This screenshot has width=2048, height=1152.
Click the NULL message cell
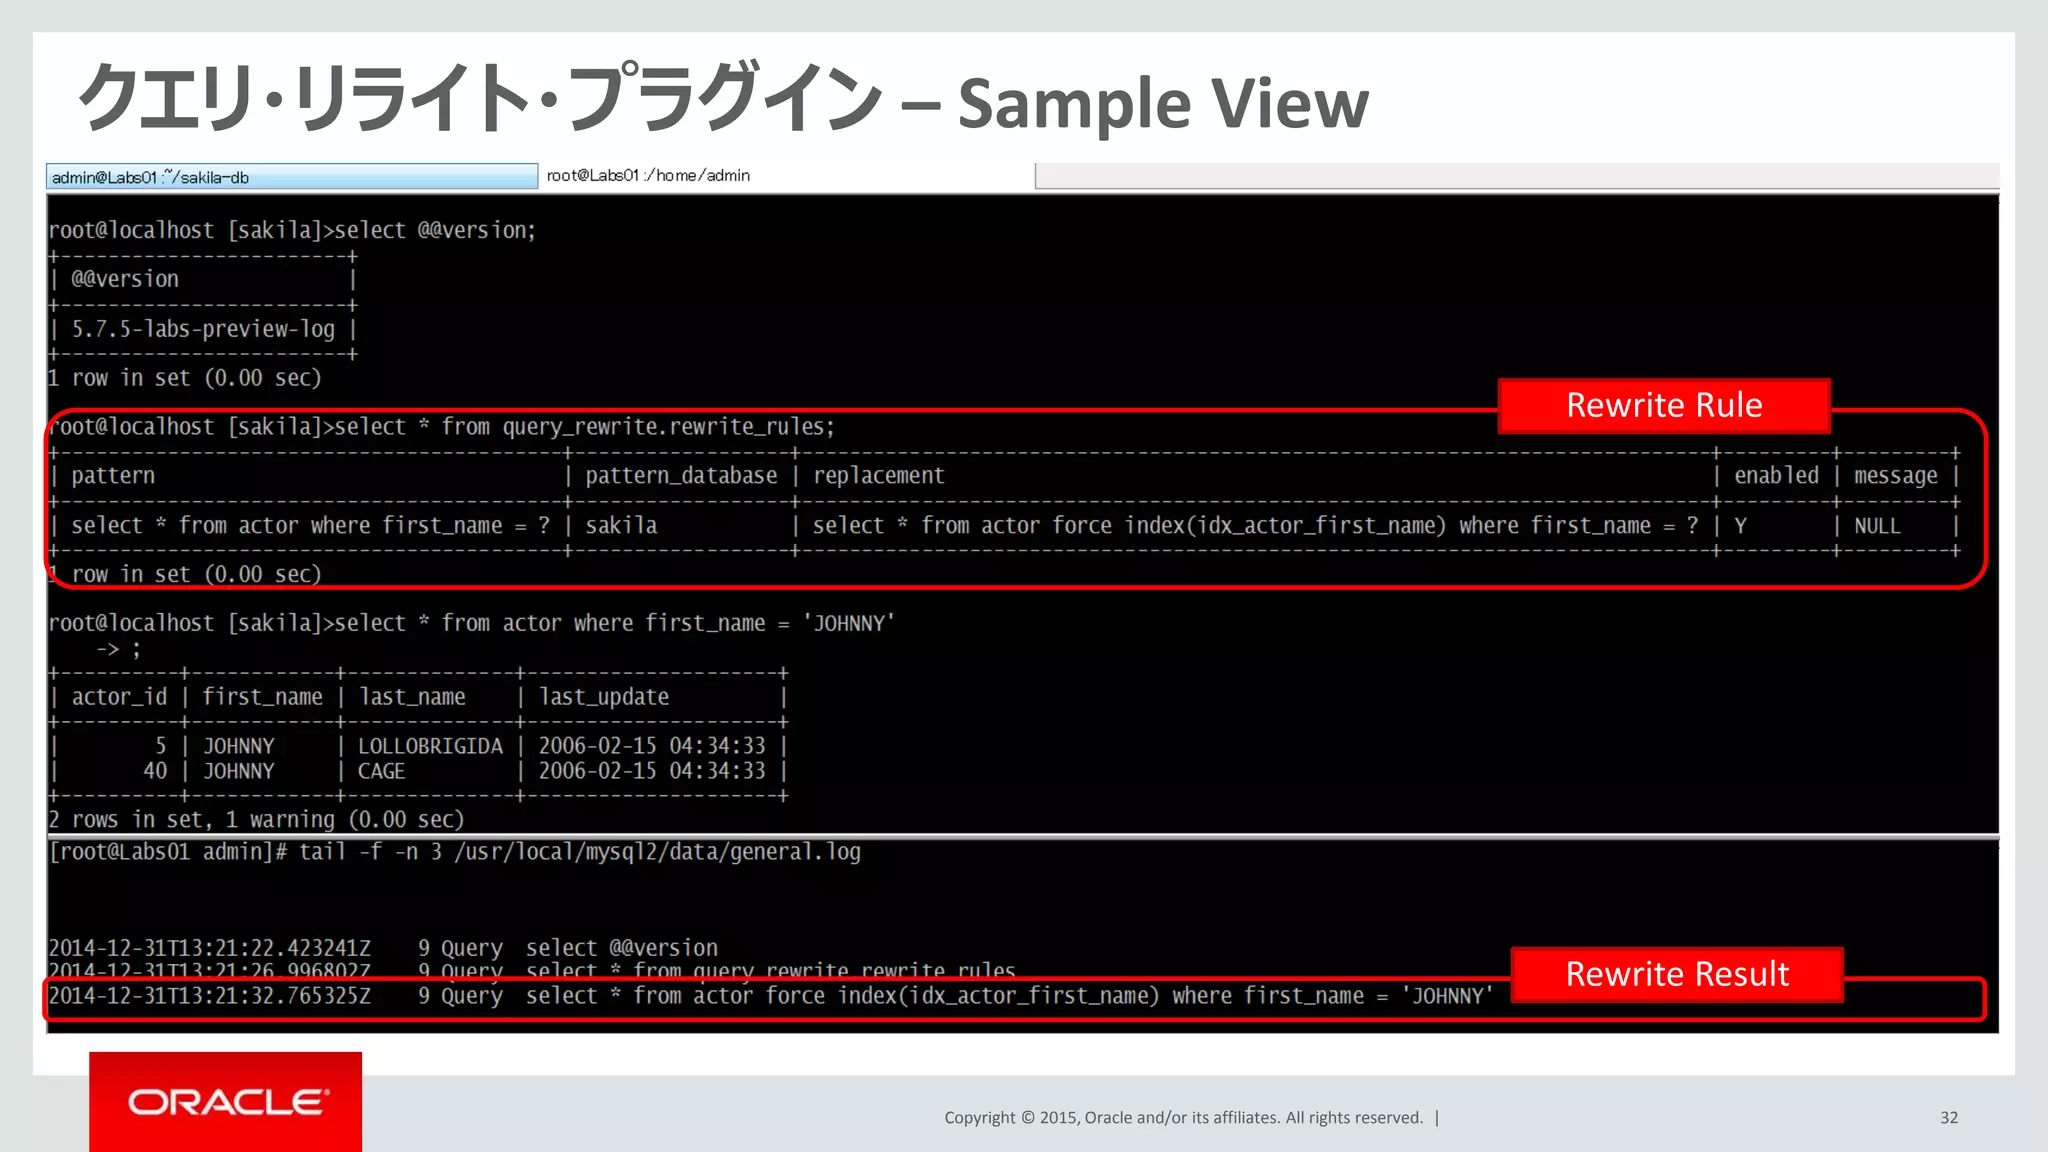click(x=1877, y=526)
